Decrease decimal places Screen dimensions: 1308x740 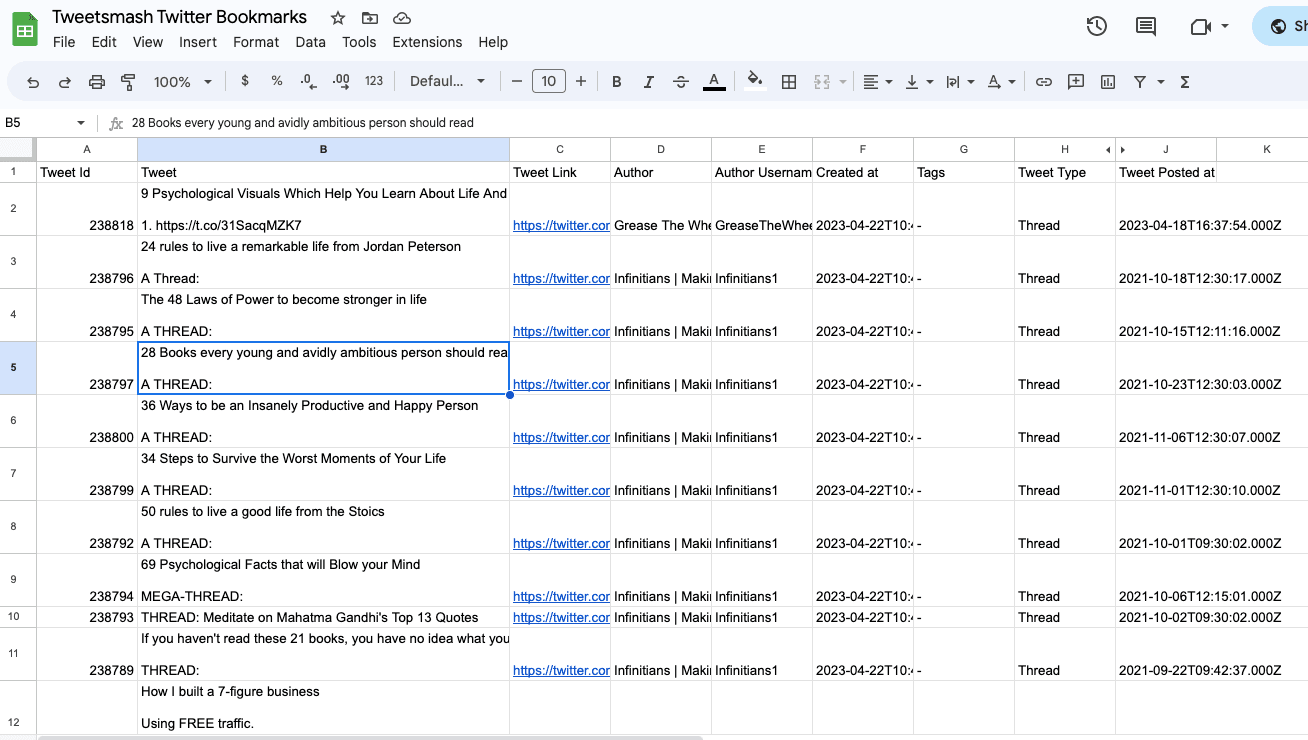pyautogui.click(x=309, y=81)
